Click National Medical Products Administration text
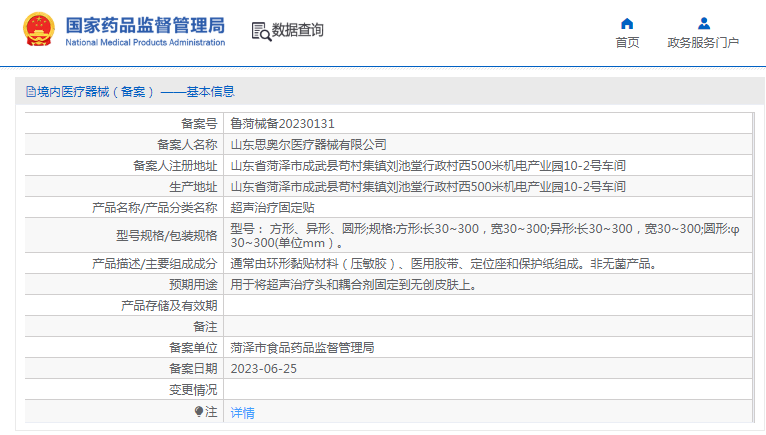 coord(145,43)
